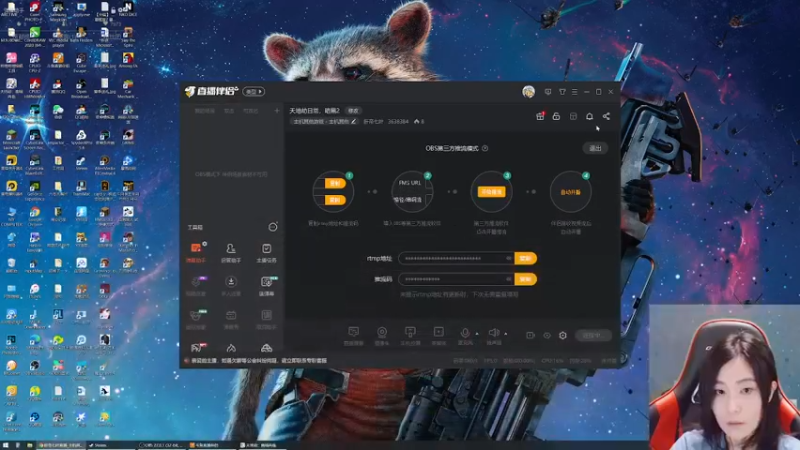Click the orange button in step 3 circle
The image size is (800, 450).
[x=491, y=192]
